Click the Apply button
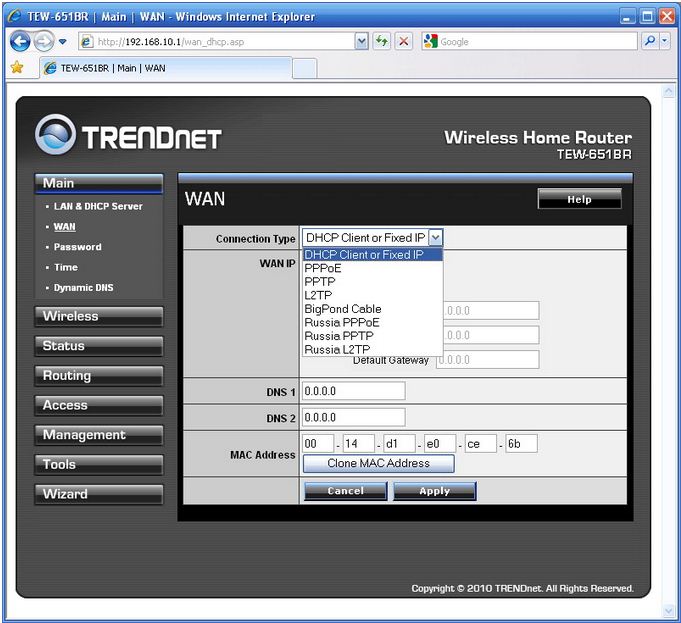Viewport: 681px width, 623px height. coord(434,491)
